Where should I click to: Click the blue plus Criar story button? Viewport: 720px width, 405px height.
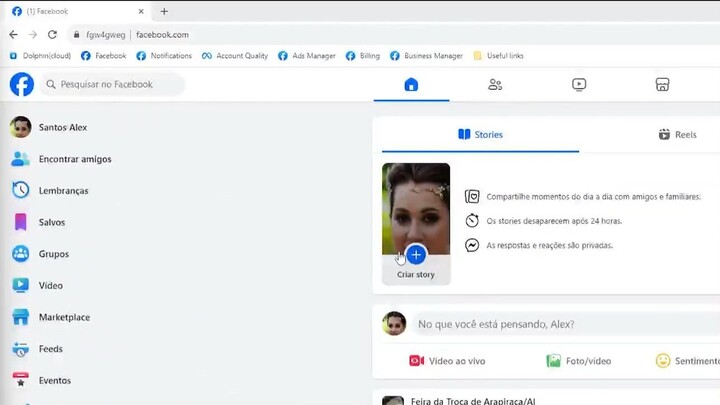(416, 255)
